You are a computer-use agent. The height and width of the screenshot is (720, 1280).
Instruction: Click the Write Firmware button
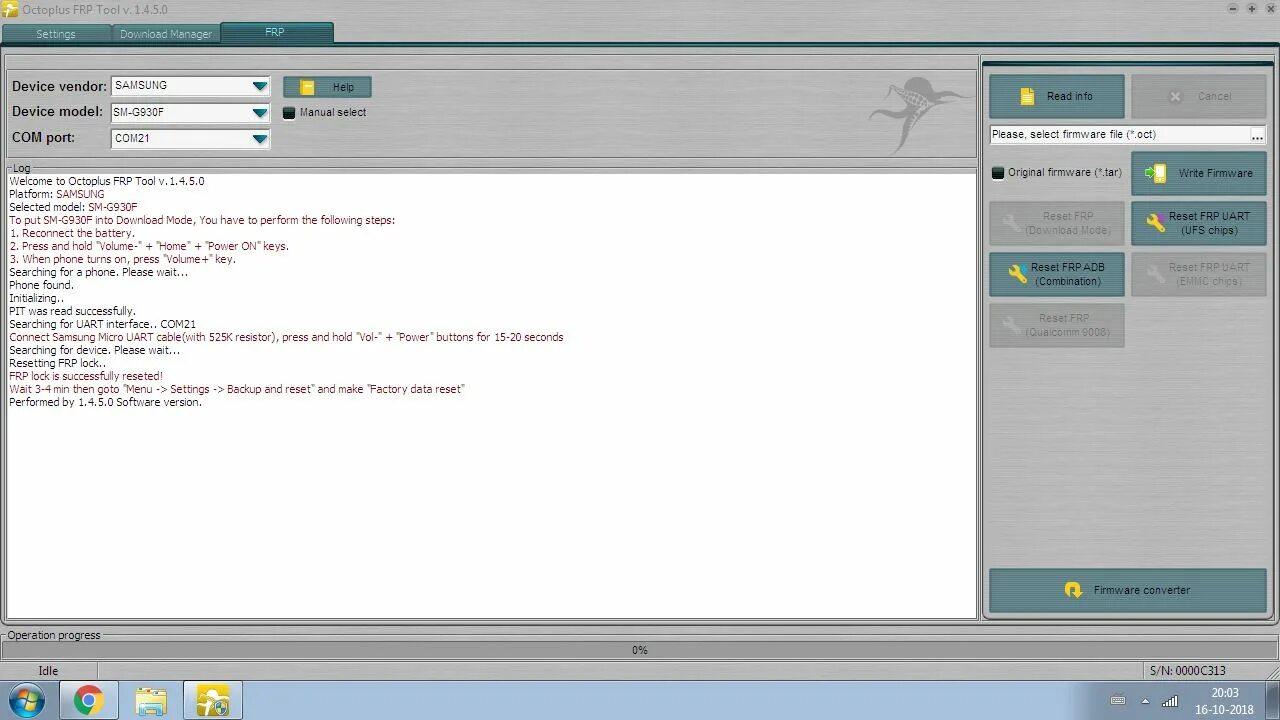tap(1199, 173)
